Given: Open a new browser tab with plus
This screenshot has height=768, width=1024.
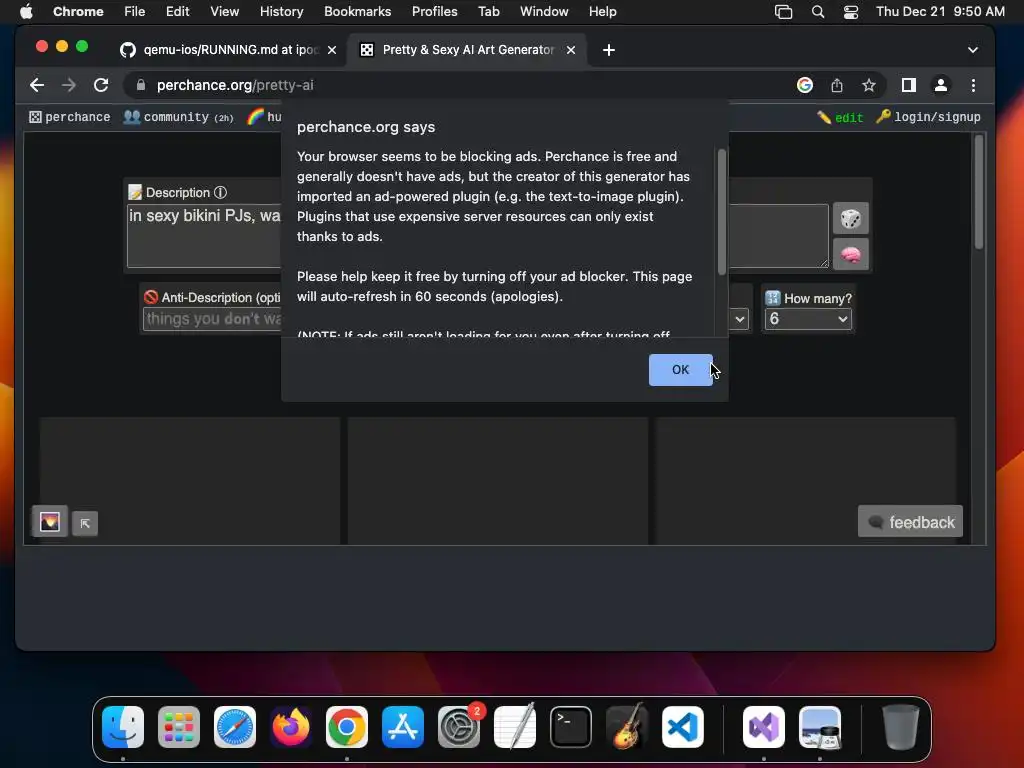Looking at the screenshot, I should (x=609, y=50).
